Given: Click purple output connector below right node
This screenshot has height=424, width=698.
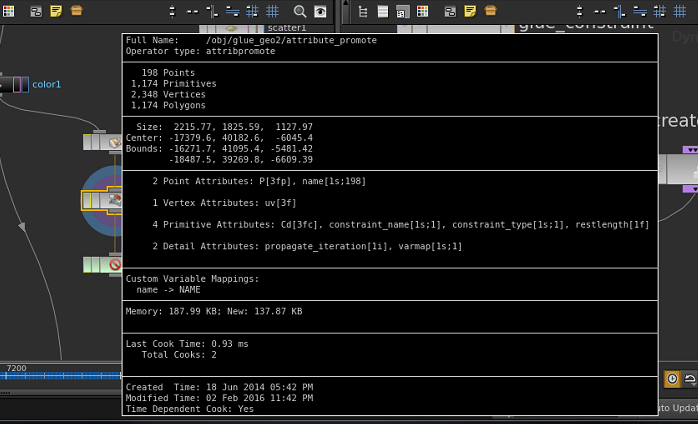Looking at the screenshot, I should point(690,189).
